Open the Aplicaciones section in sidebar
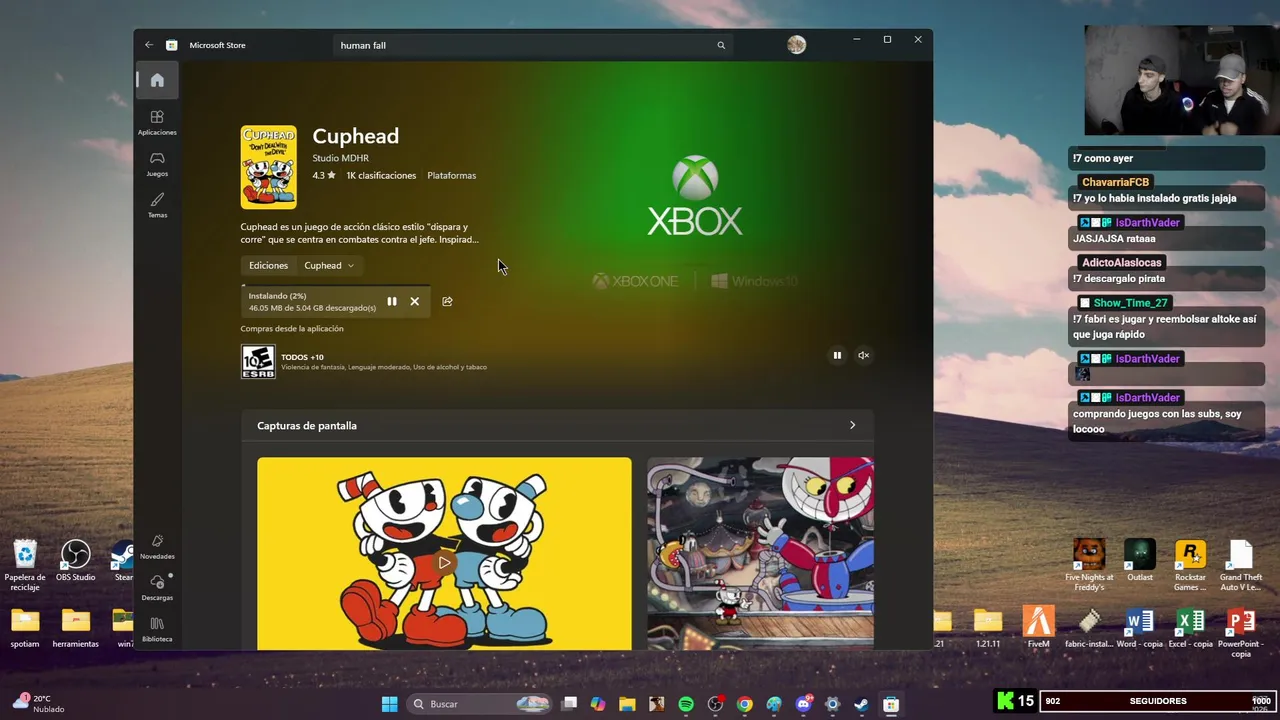Screen dimensions: 1280x720 click(x=157, y=123)
